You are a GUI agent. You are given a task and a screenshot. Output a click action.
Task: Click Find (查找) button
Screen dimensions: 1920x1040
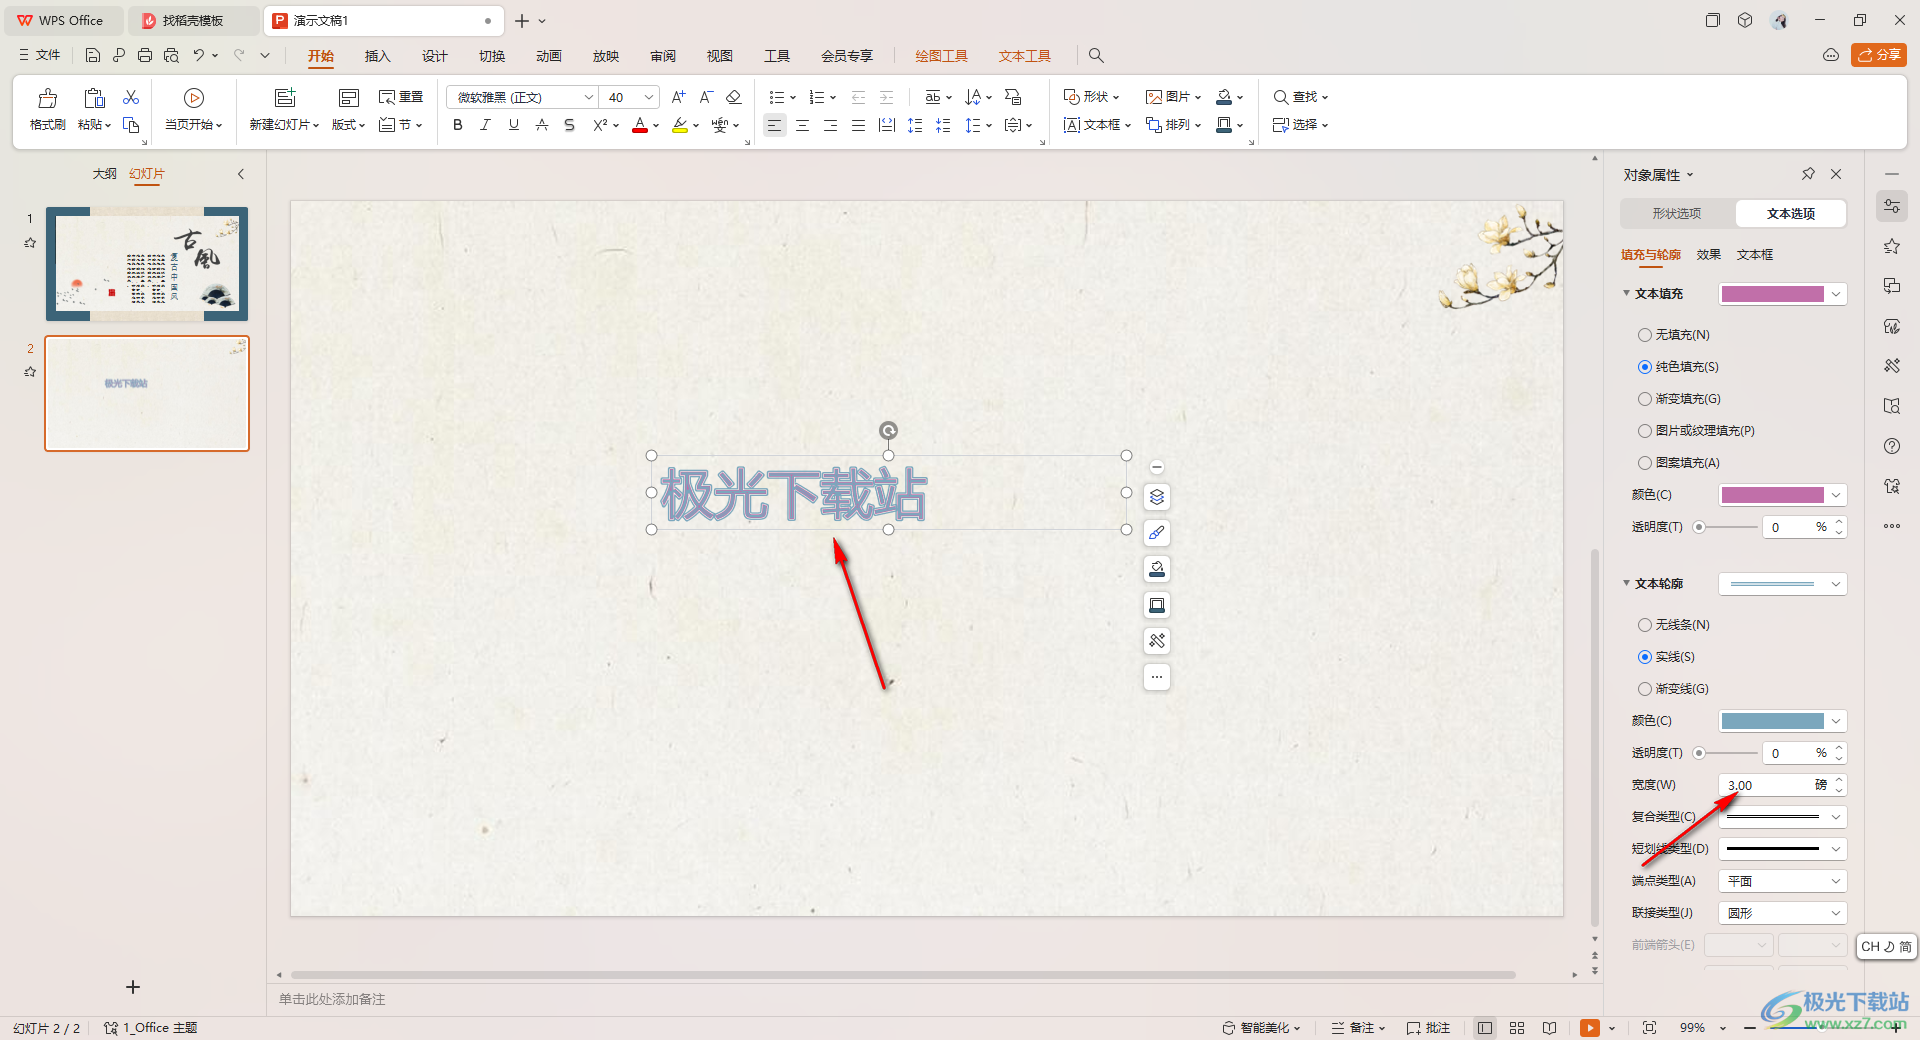[1300, 97]
